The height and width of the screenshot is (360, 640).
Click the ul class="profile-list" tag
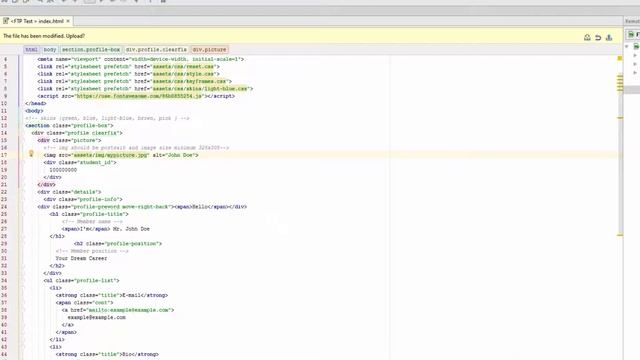tap(81, 281)
